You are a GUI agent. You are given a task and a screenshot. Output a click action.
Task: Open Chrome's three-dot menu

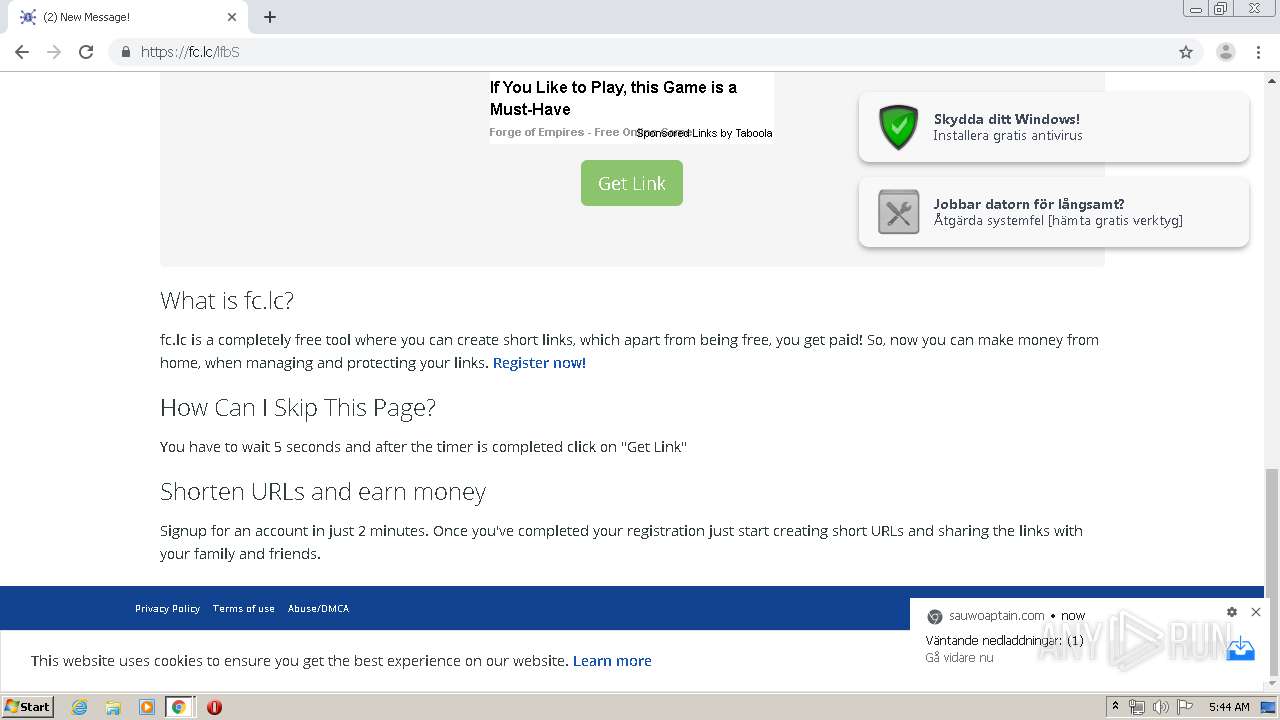click(x=1259, y=52)
